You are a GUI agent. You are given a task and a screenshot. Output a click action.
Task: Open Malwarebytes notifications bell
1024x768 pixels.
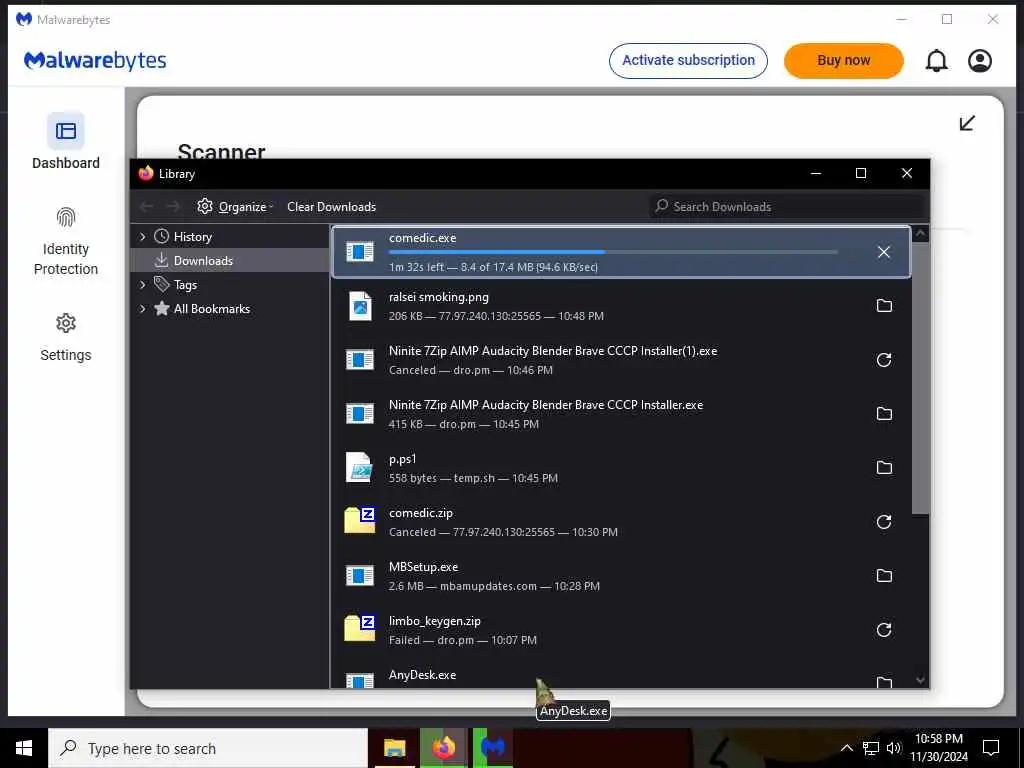coord(936,61)
